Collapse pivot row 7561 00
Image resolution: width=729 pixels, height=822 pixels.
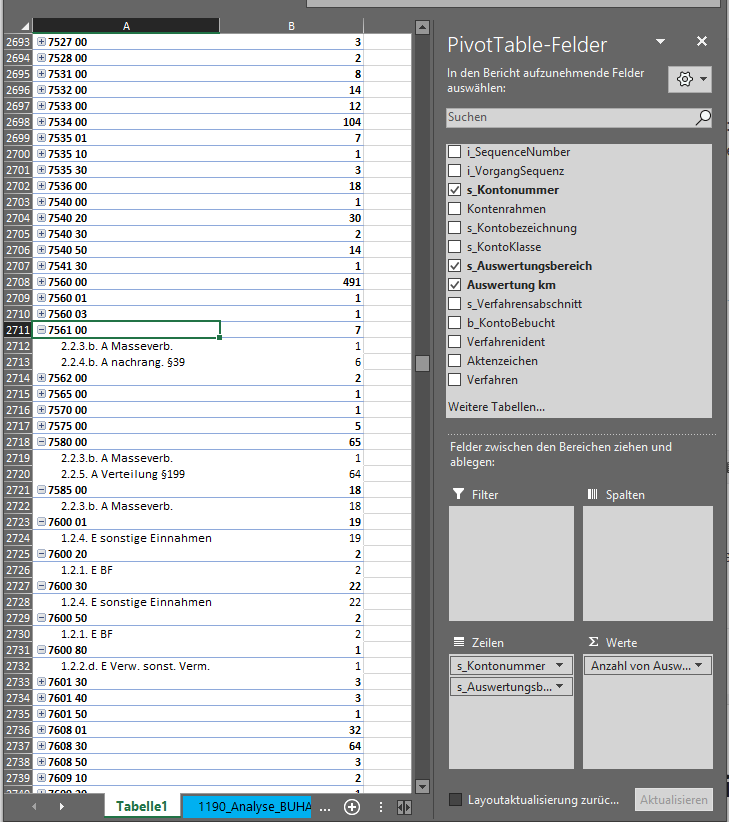(41, 330)
